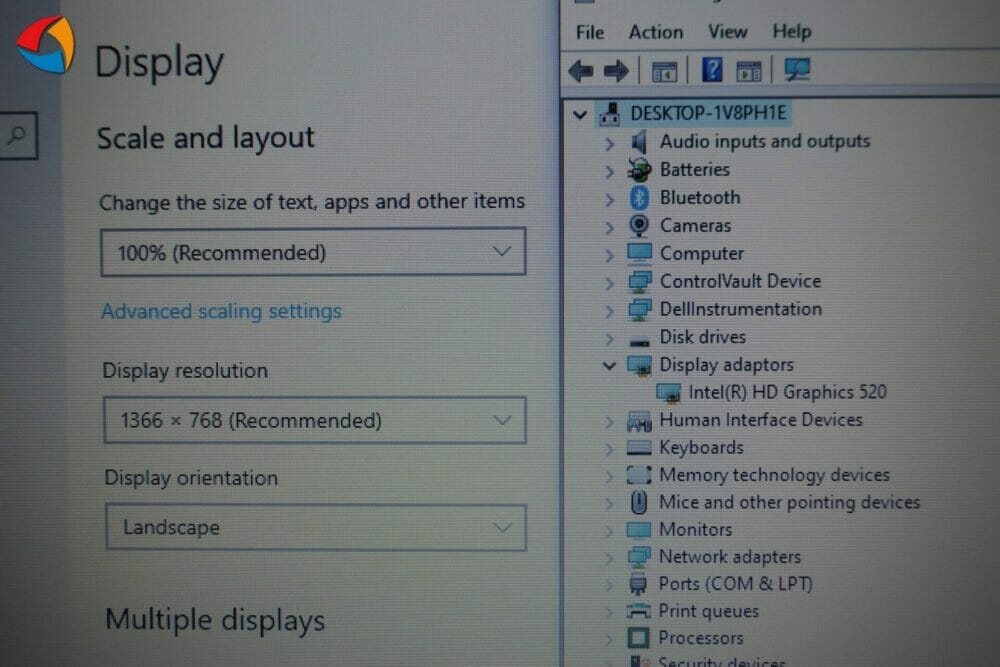Screen dimensions: 1000x667
Task: Collapse the Display adaptors node
Action: pyautogui.click(x=609, y=366)
